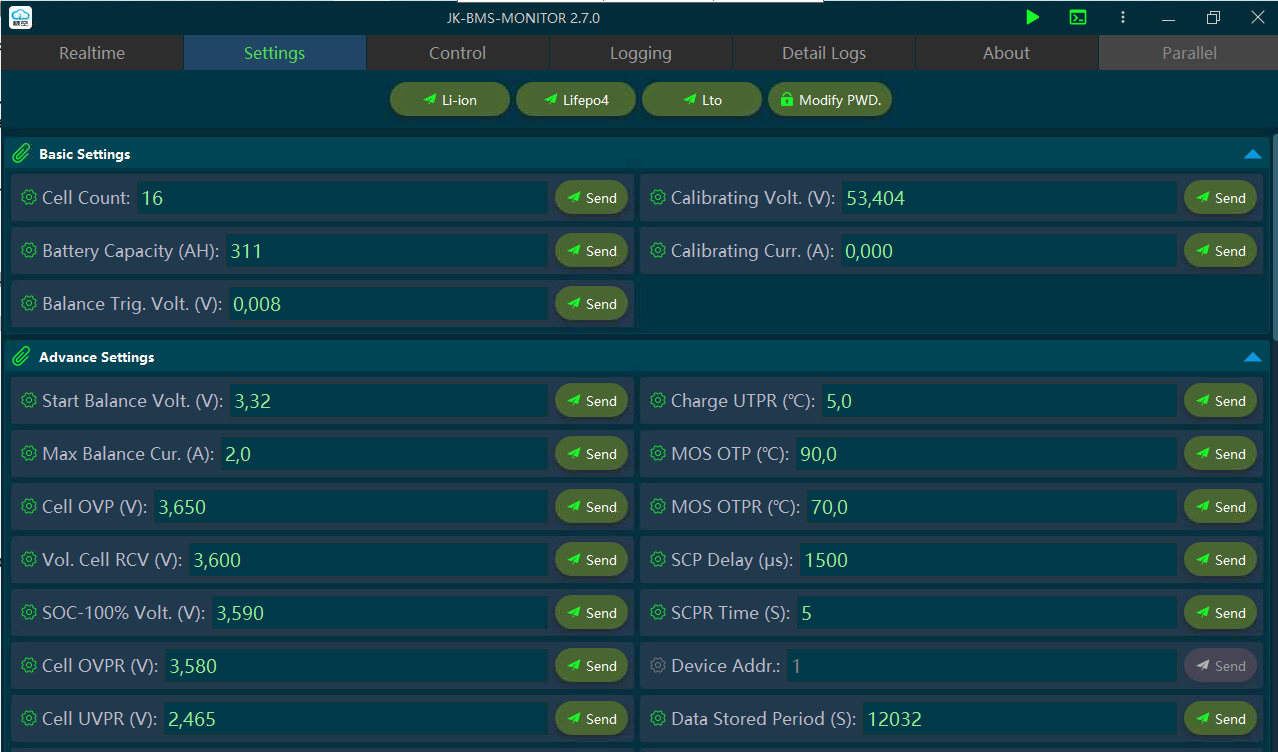Send the SCP Delay value

(1220, 560)
